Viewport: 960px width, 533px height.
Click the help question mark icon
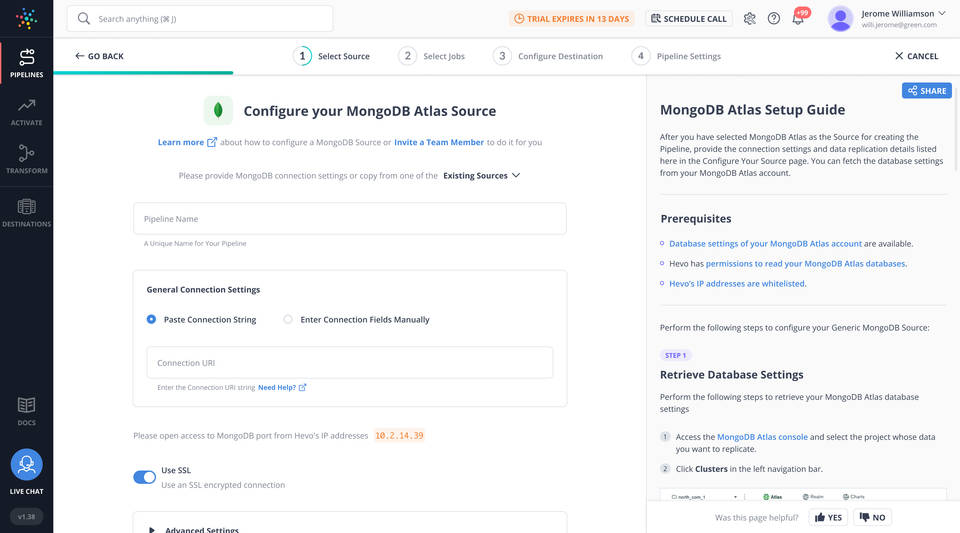point(774,18)
